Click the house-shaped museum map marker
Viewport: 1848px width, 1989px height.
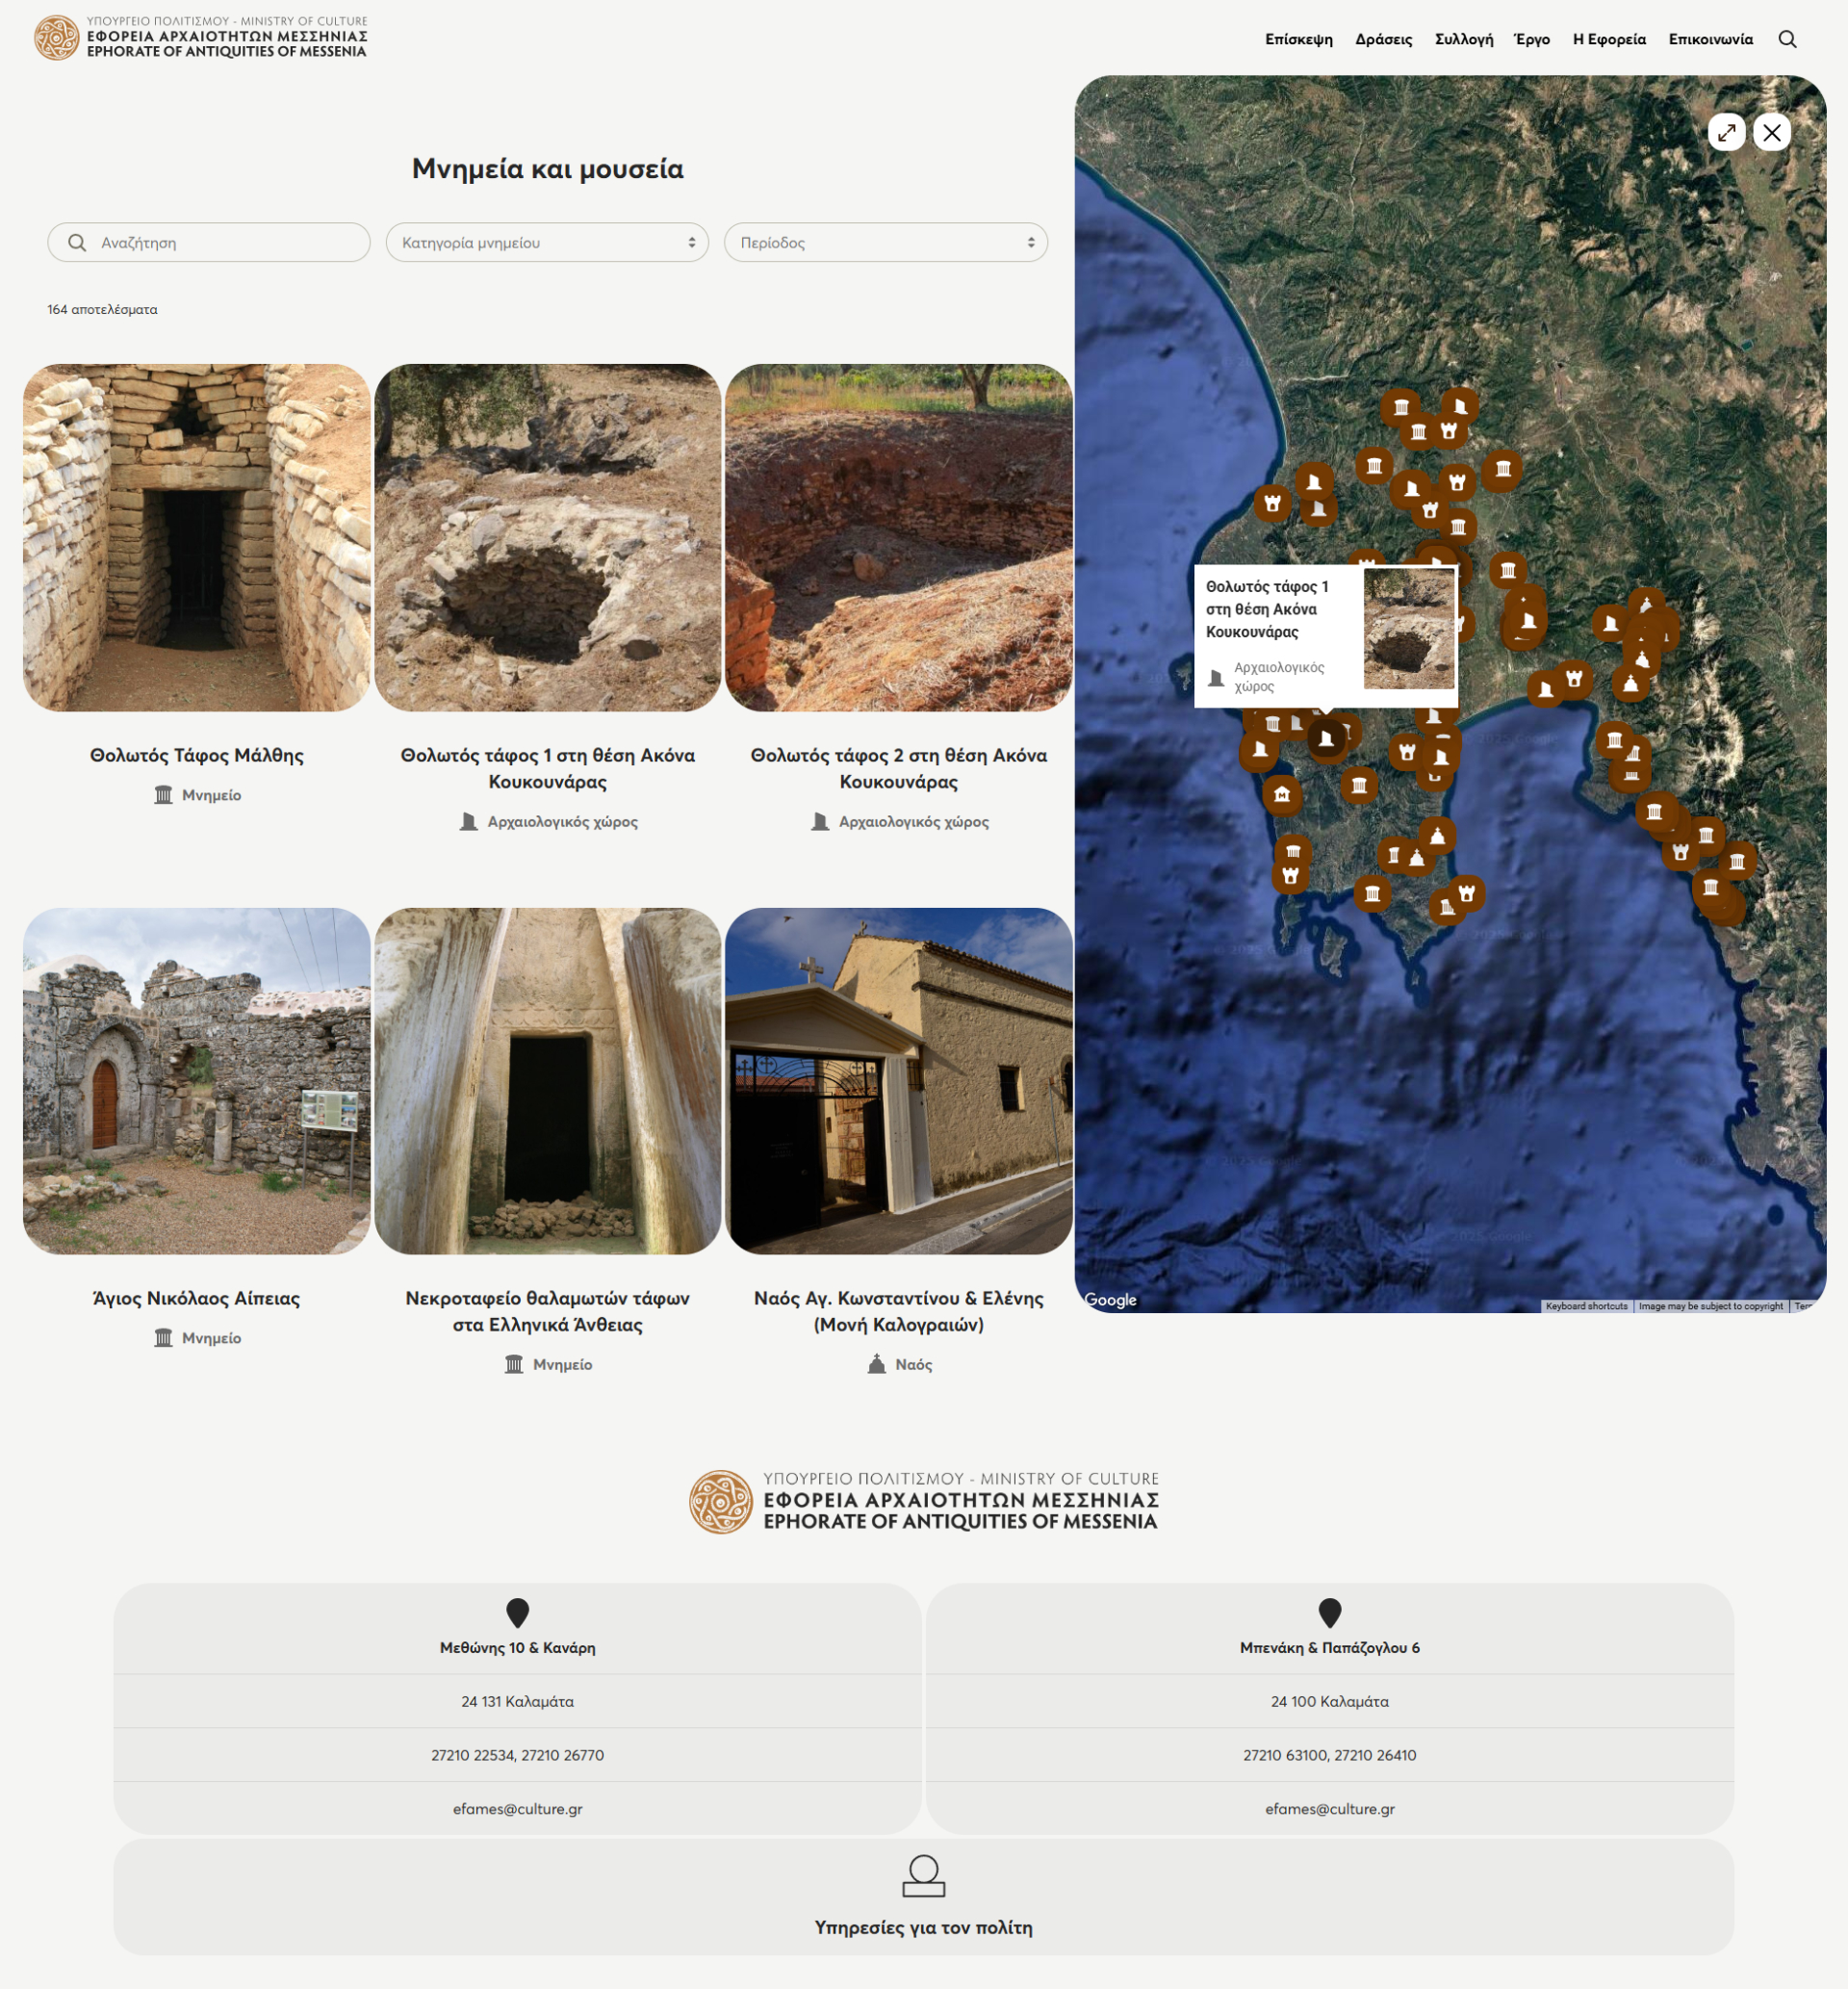click(1282, 795)
